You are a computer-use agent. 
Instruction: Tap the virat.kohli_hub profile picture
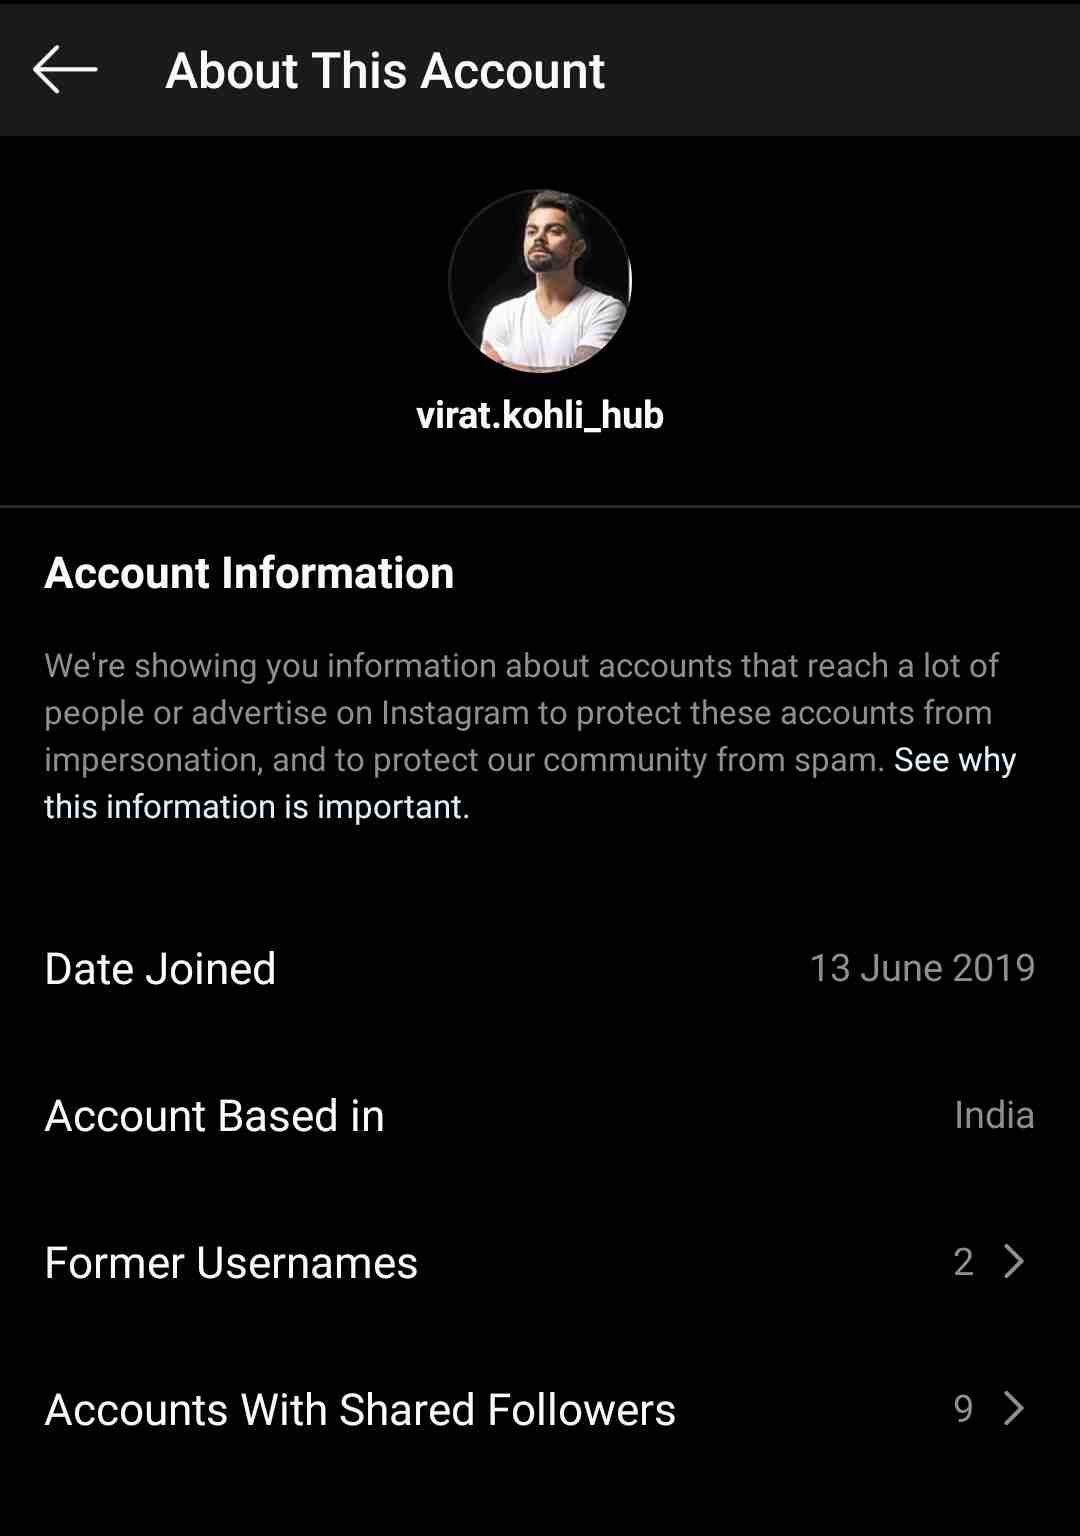coord(540,281)
